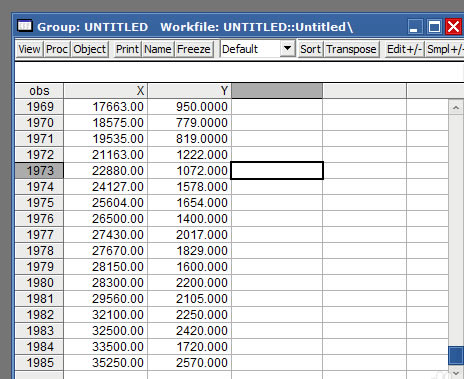The height and width of the screenshot is (379, 464).
Task: Open the Proc menu
Action: pos(57,49)
